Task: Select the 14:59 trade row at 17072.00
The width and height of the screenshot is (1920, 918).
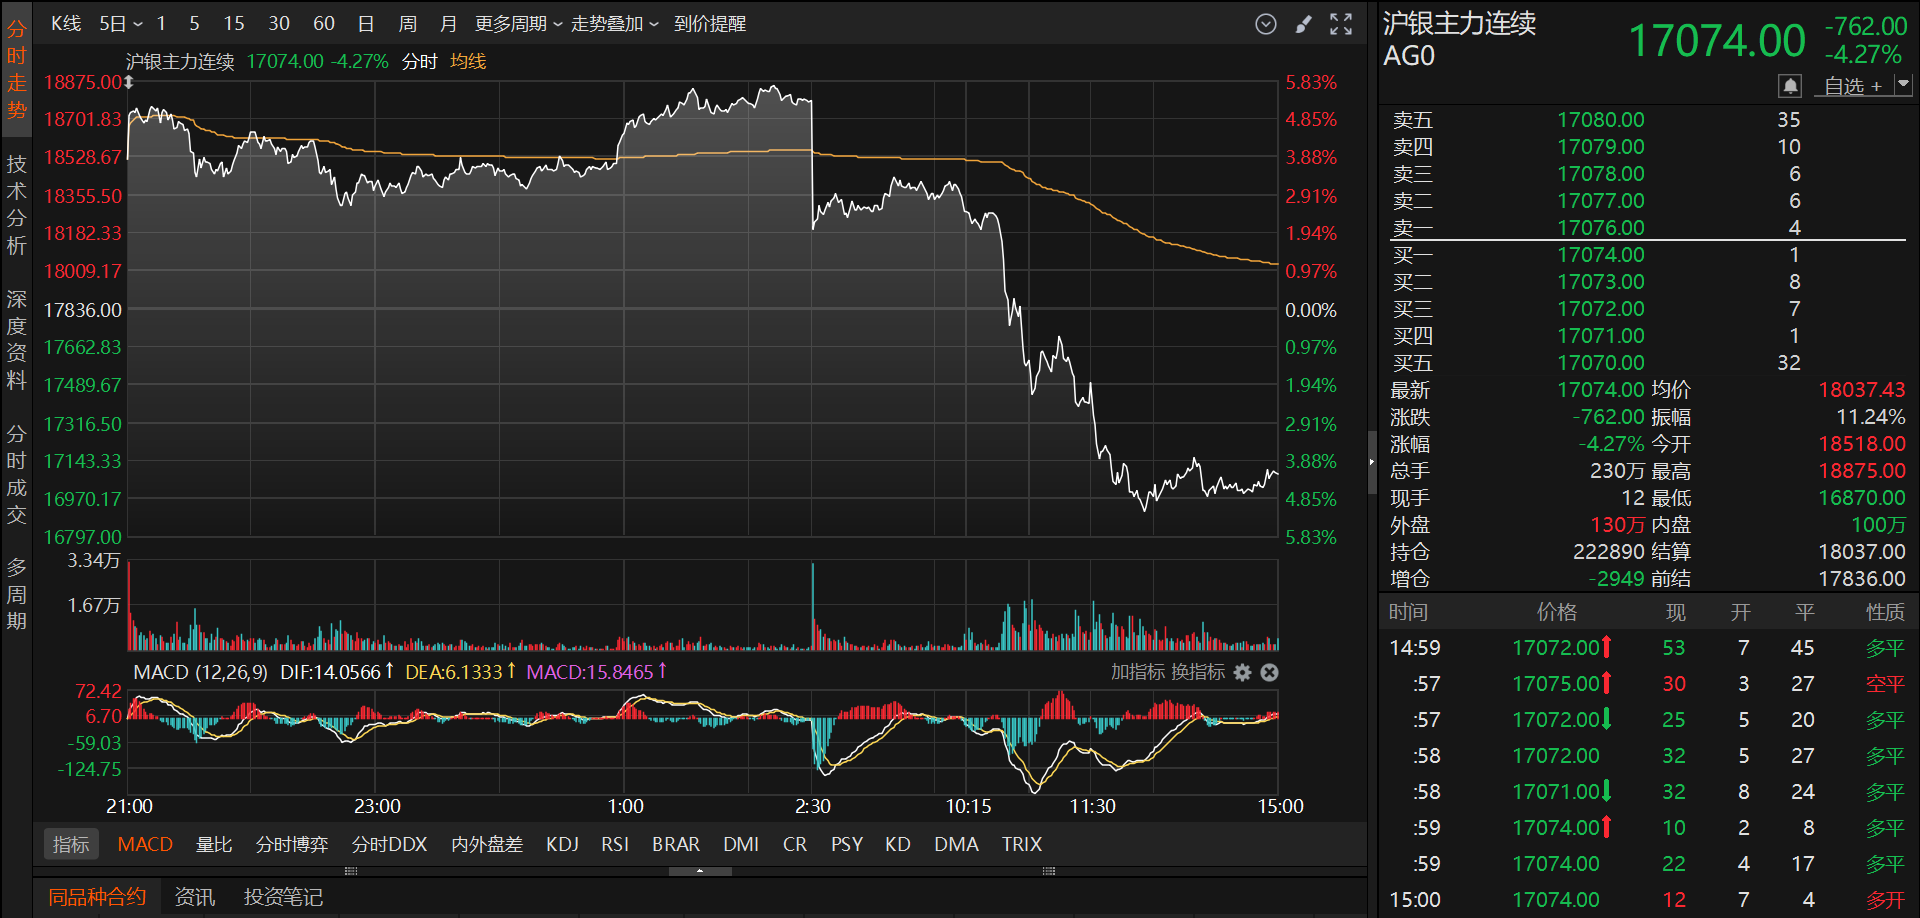Action: pos(1648,648)
